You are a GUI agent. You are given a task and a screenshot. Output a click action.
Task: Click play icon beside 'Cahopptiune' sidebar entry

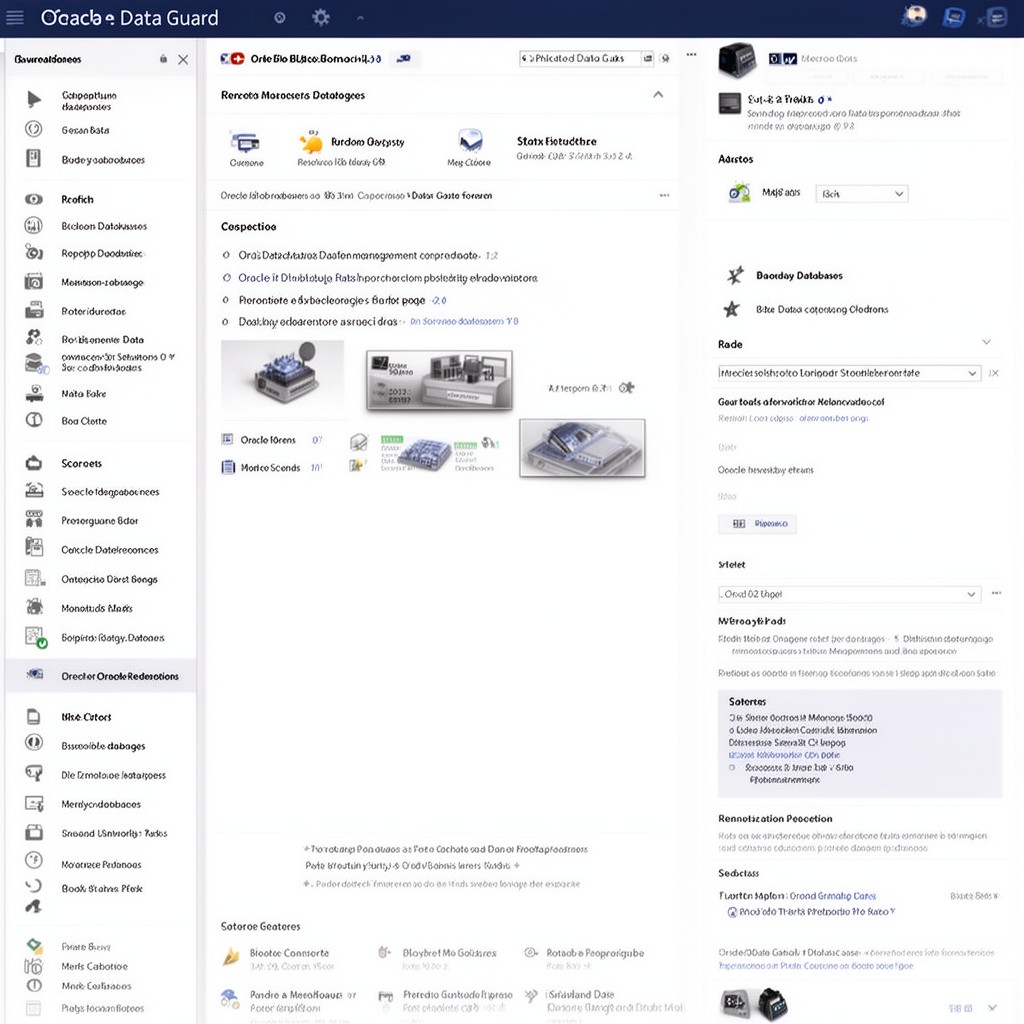click(34, 99)
